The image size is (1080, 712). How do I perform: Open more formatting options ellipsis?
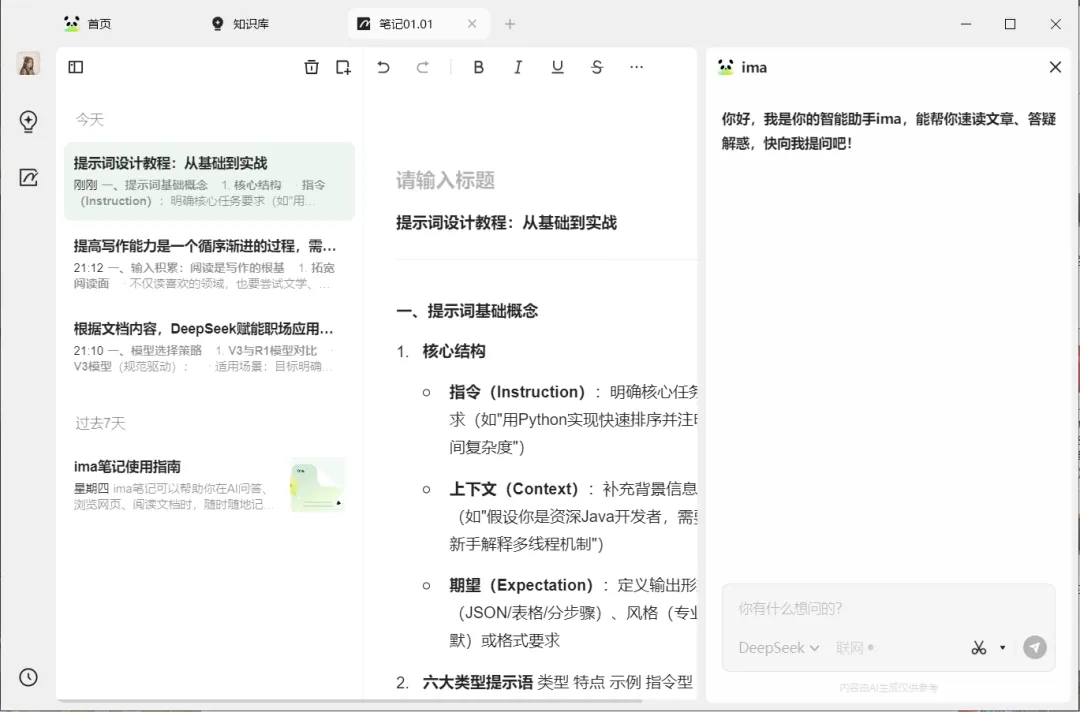point(636,67)
